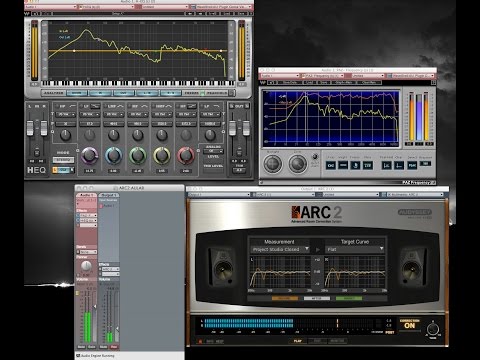The image size is (480, 360).
Task: Open the first header dropdown of HEQ window
Action: click(x=51, y=7)
